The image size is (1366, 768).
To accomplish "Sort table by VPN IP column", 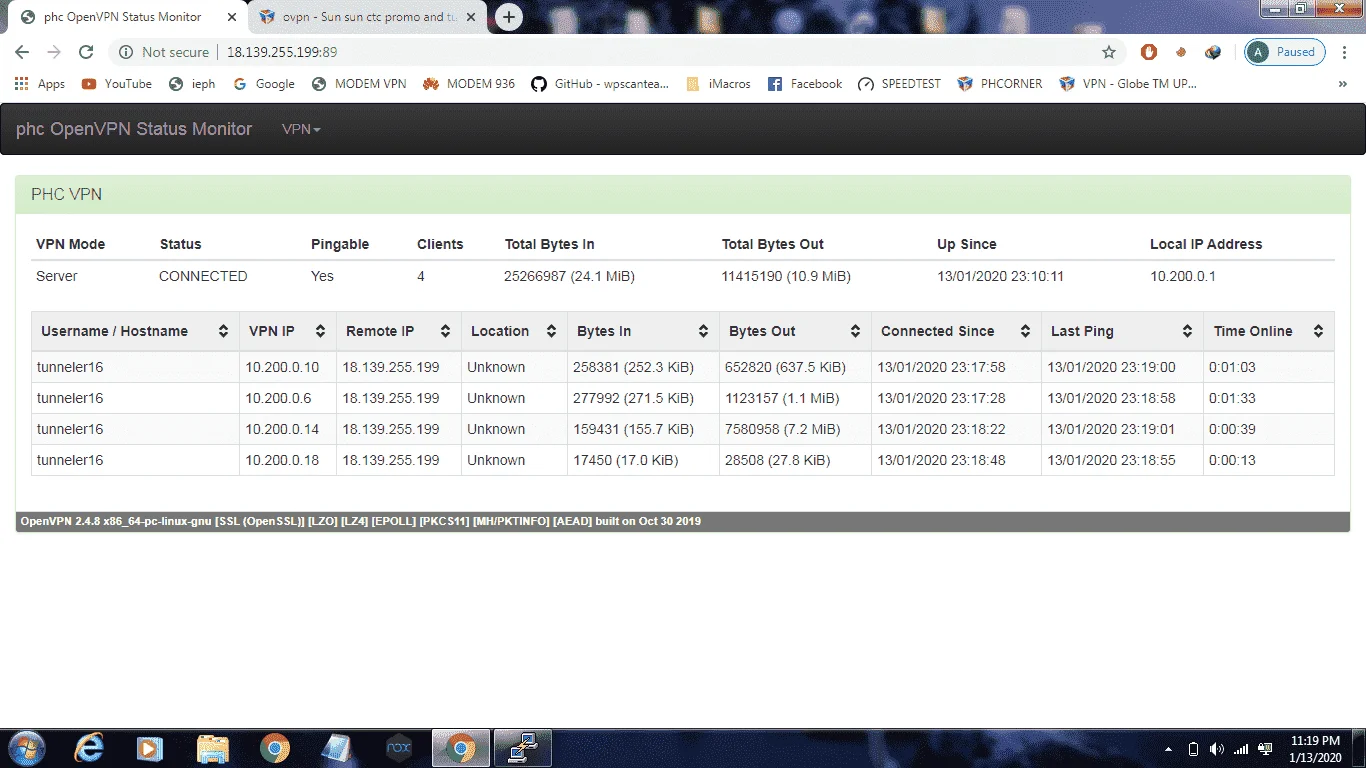I will 287,331.
